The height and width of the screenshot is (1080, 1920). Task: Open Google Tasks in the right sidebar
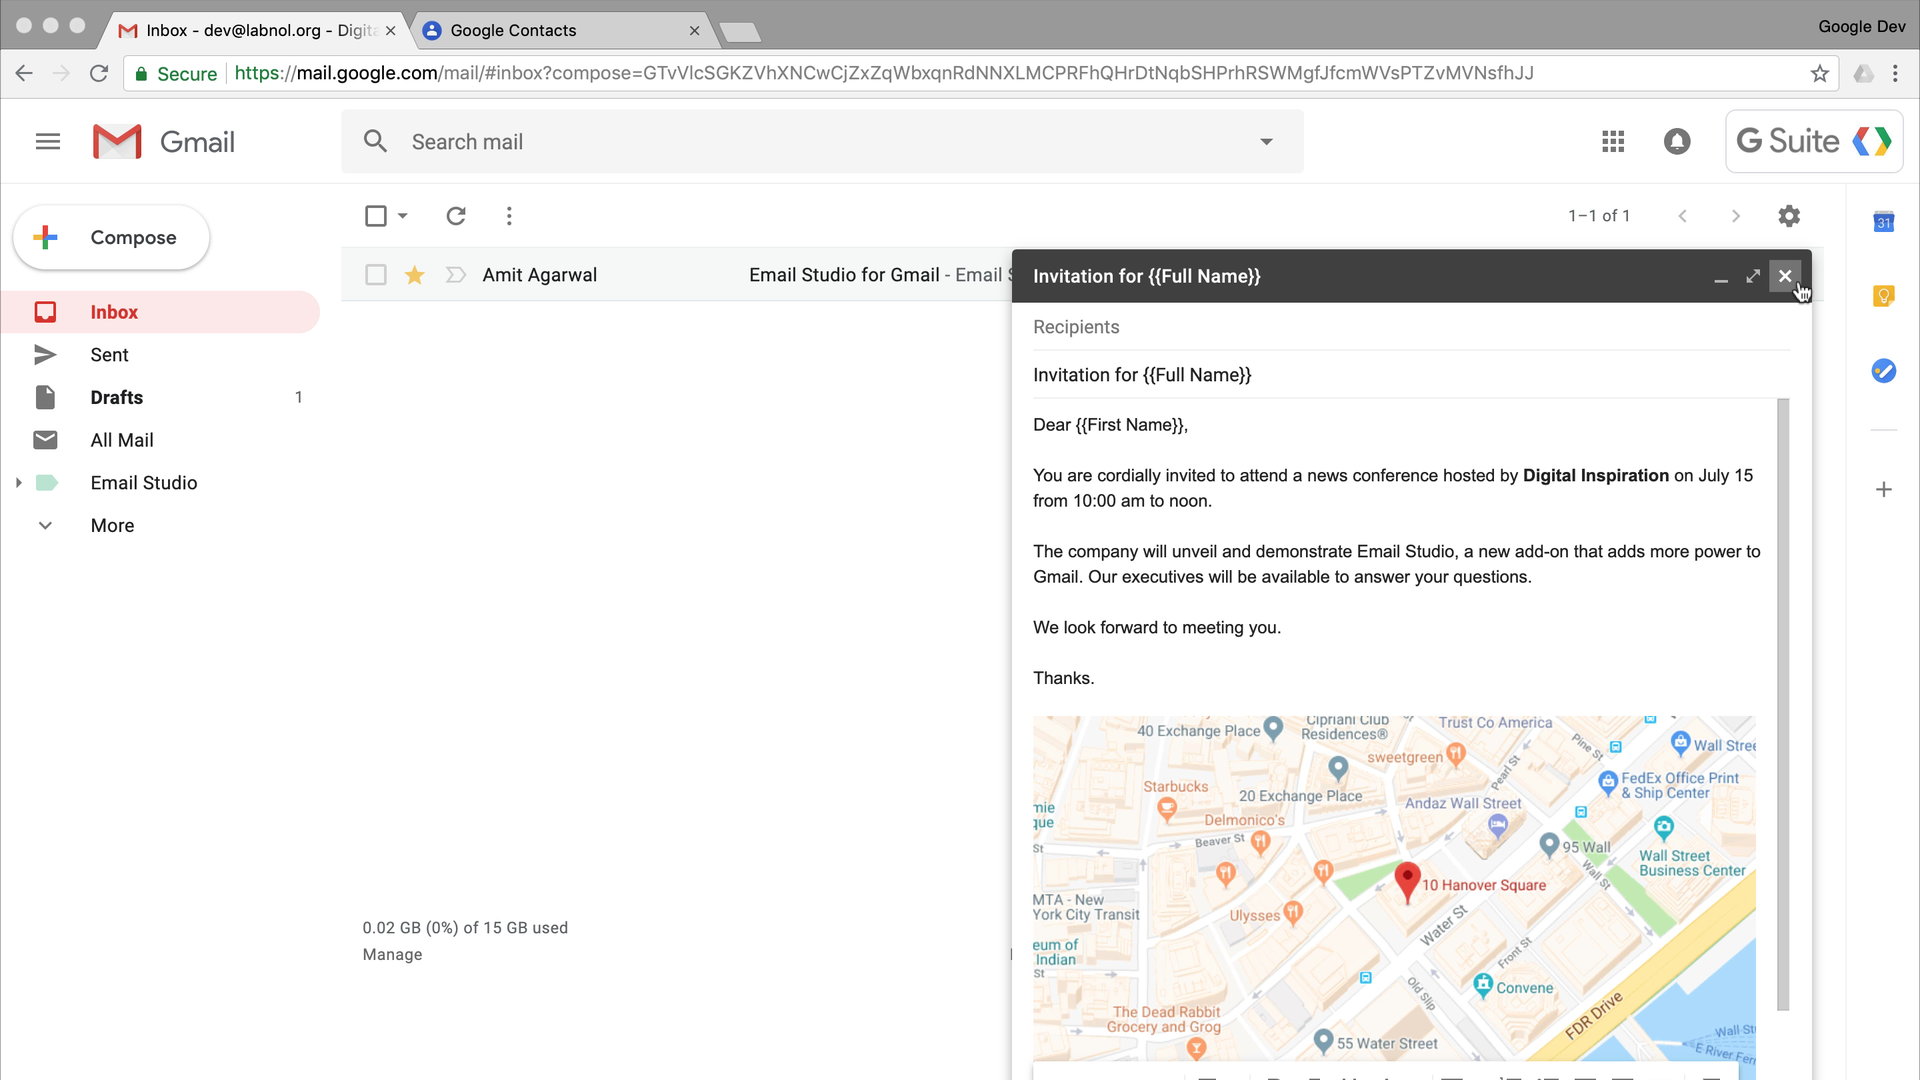coord(1885,370)
